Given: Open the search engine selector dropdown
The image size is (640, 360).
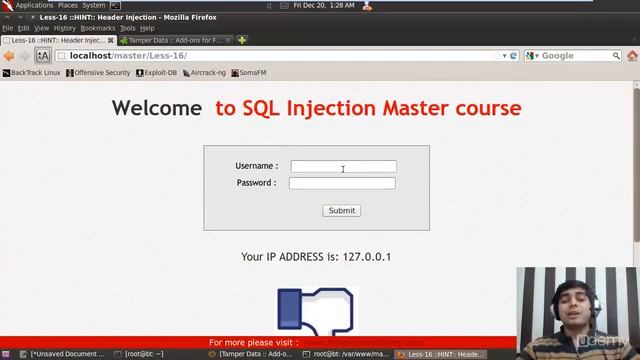Looking at the screenshot, I should [x=533, y=56].
